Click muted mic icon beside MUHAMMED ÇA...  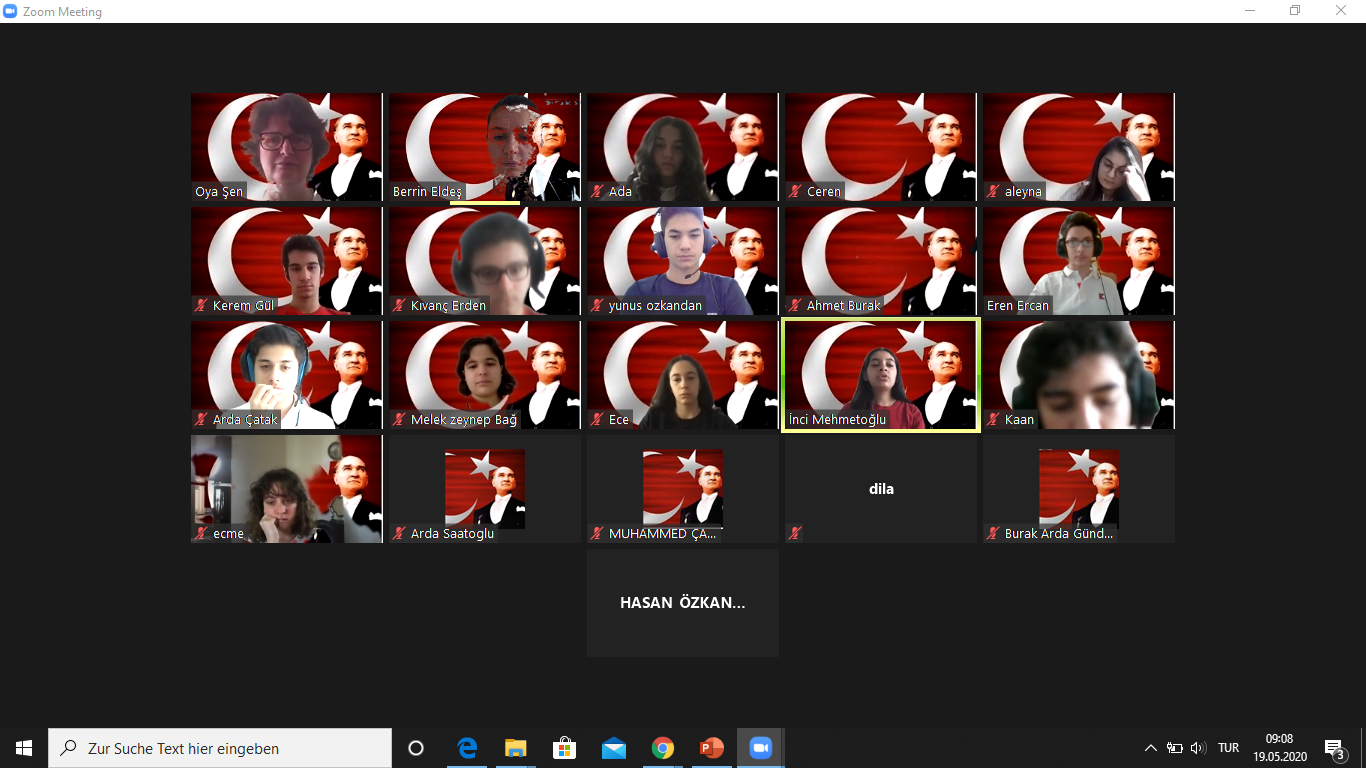(x=598, y=533)
